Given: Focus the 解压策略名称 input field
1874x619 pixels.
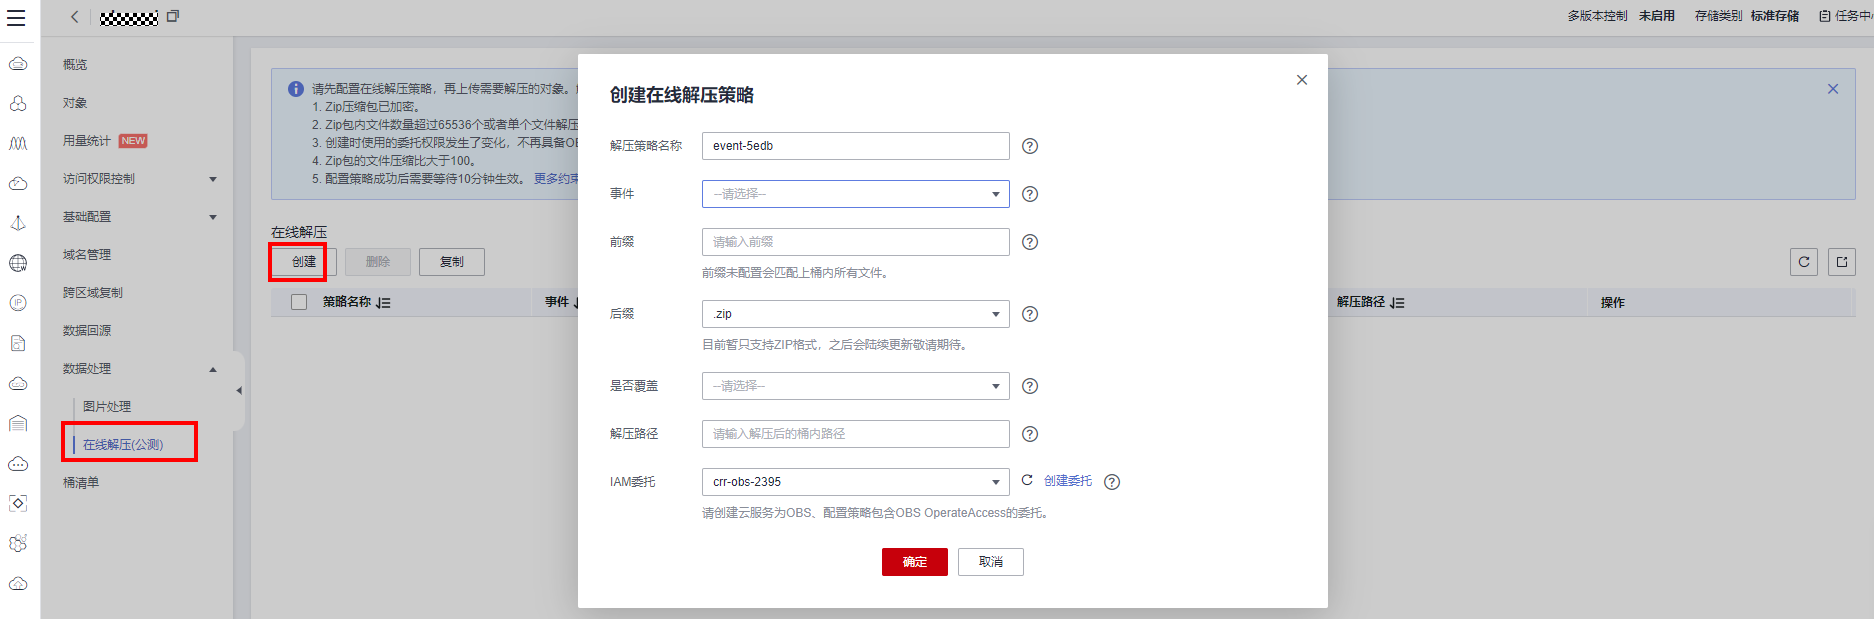Looking at the screenshot, I should pyautogui.click(x=856, y=146).
